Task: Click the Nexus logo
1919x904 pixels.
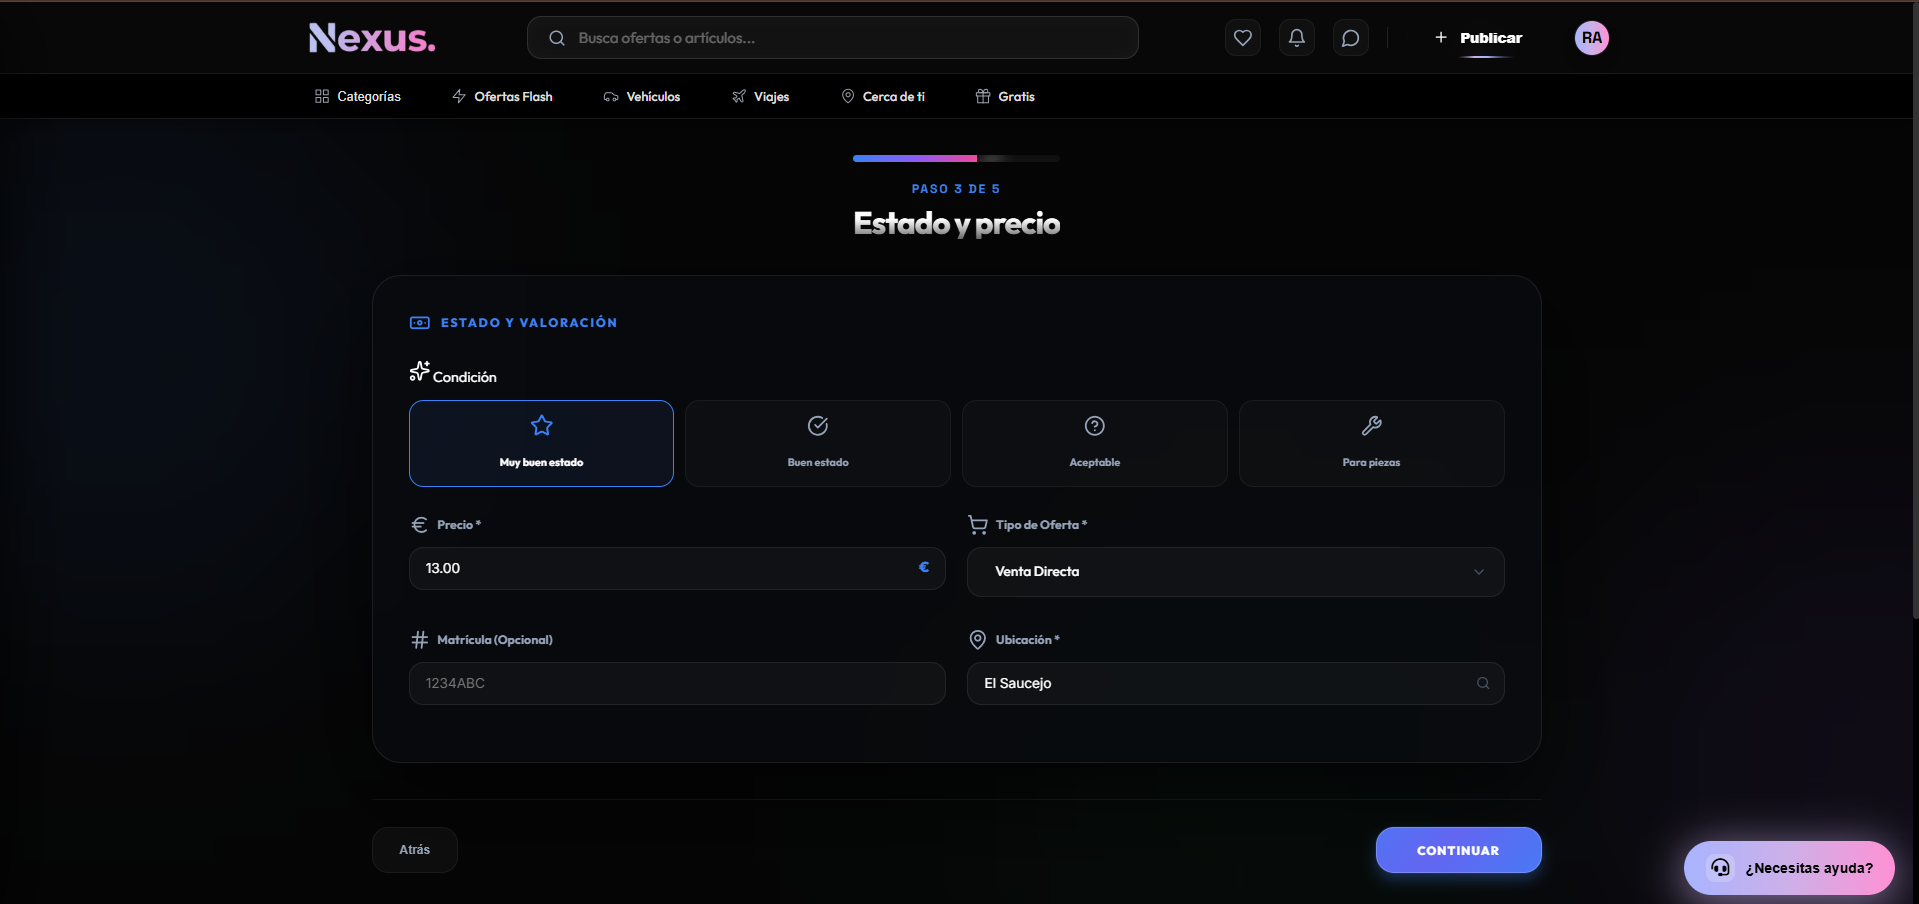Action: click(x=372, y=38)
